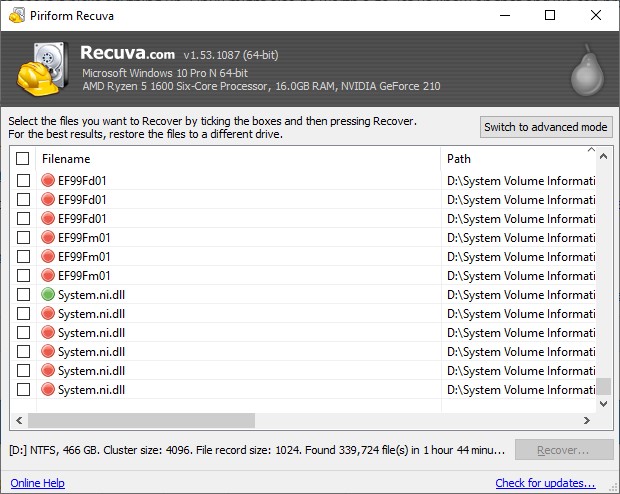Viewport: 620px width, 494px height.
Task: Tick the select-all checkbox in the Filename header
Action: click(x=23, y=159)
